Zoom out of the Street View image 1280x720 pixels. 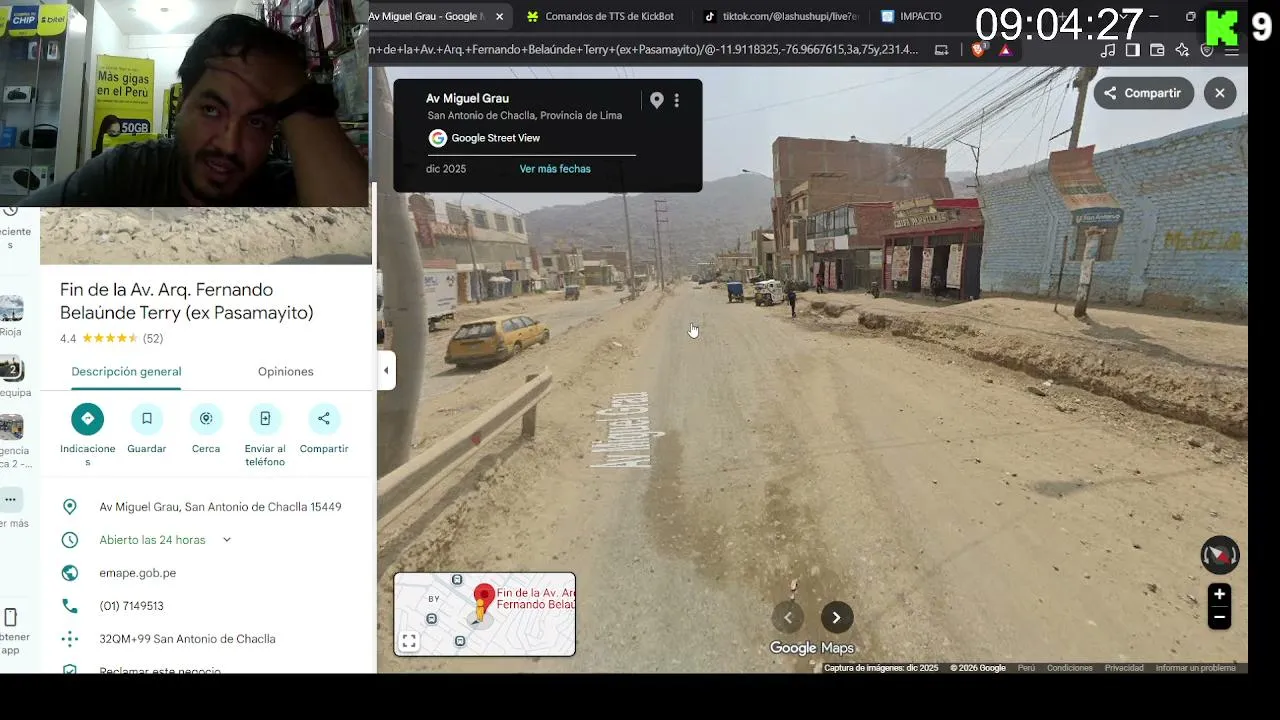[x=1219, y=618]
